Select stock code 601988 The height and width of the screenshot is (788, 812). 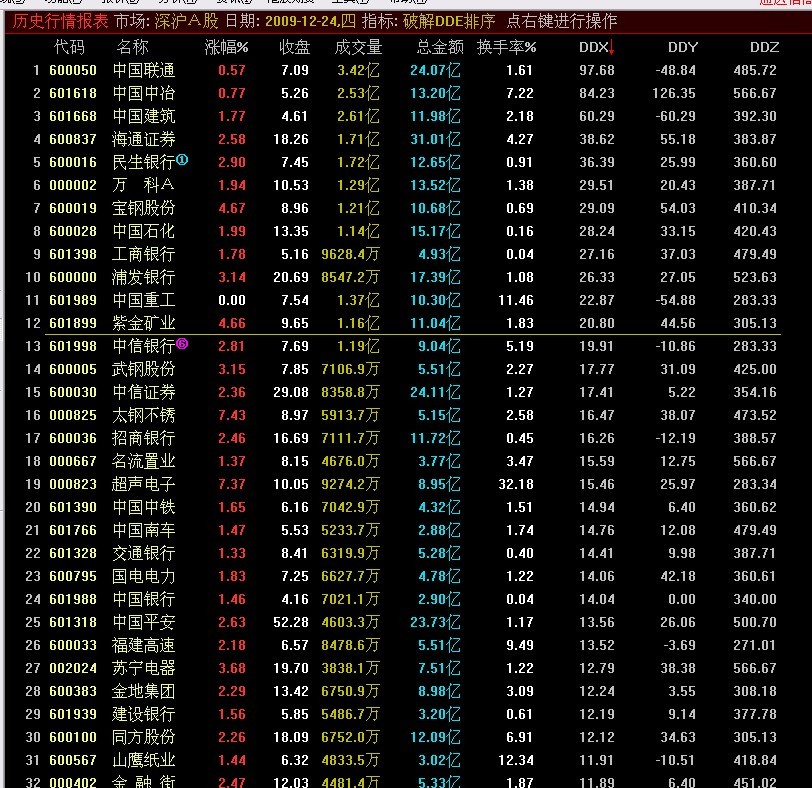73,599
